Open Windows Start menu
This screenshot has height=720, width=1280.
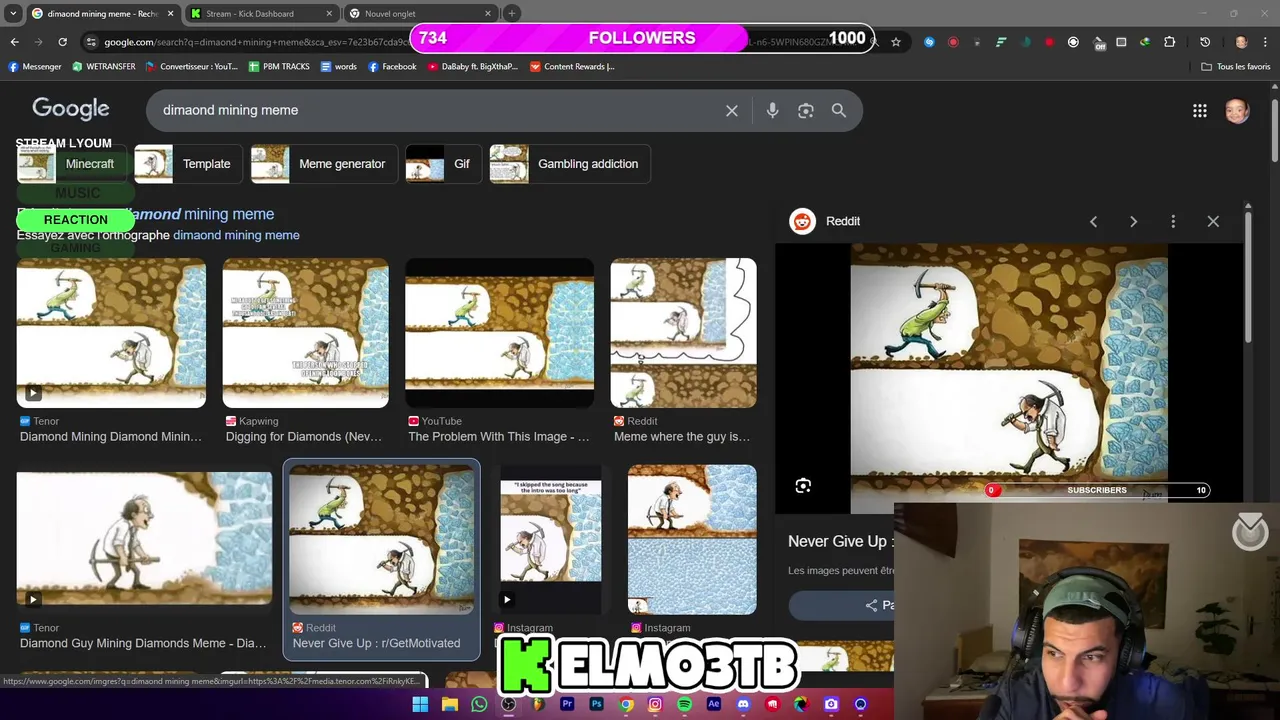(x=420, y=704)
